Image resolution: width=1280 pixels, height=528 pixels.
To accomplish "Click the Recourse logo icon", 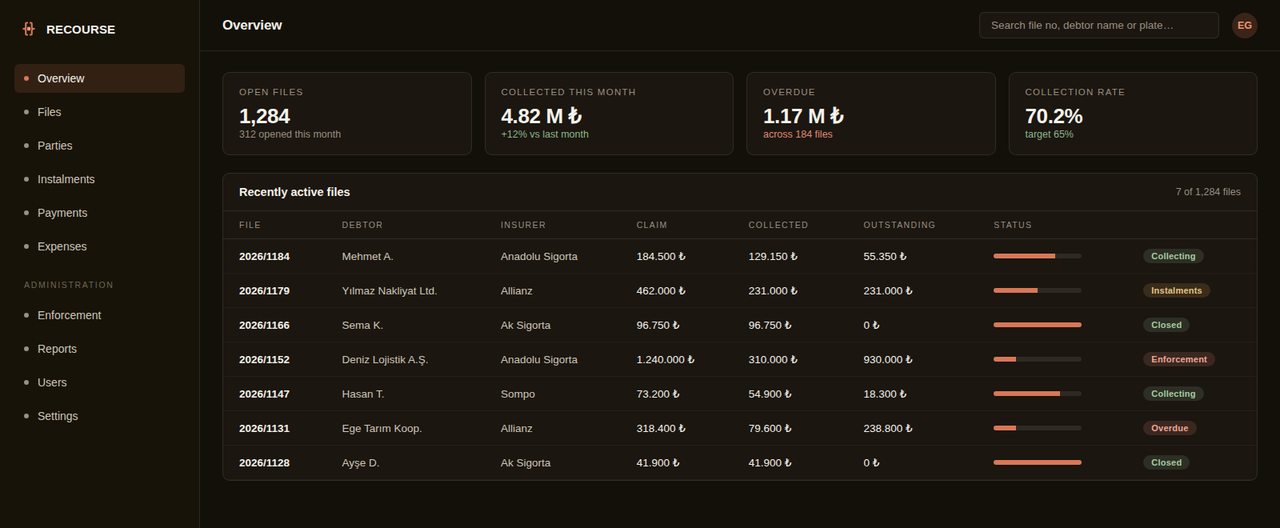I will tap(28, 29).
